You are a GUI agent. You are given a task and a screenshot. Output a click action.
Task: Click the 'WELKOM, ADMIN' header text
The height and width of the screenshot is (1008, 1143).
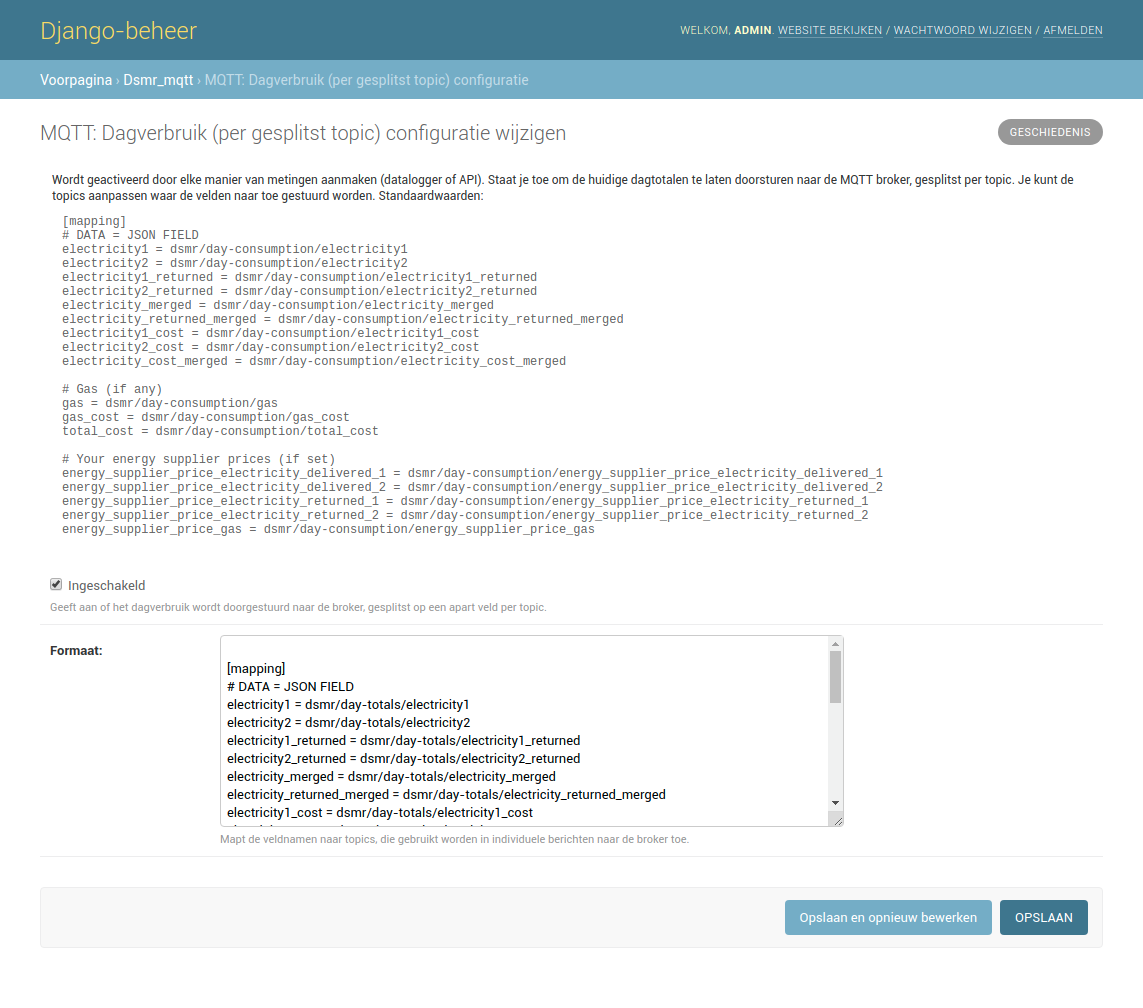tap(725, 31)
